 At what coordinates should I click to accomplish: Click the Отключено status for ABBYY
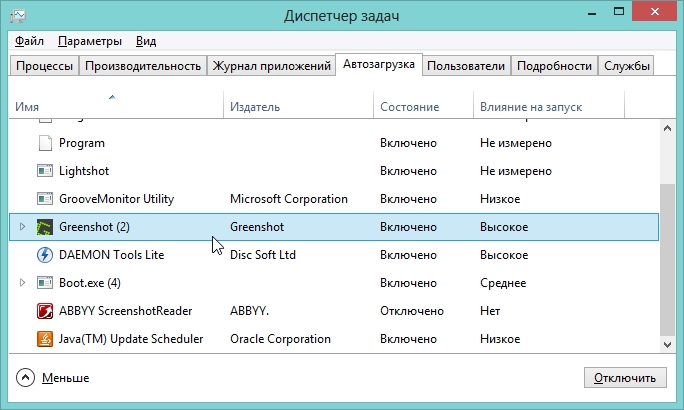coord(412,311)
